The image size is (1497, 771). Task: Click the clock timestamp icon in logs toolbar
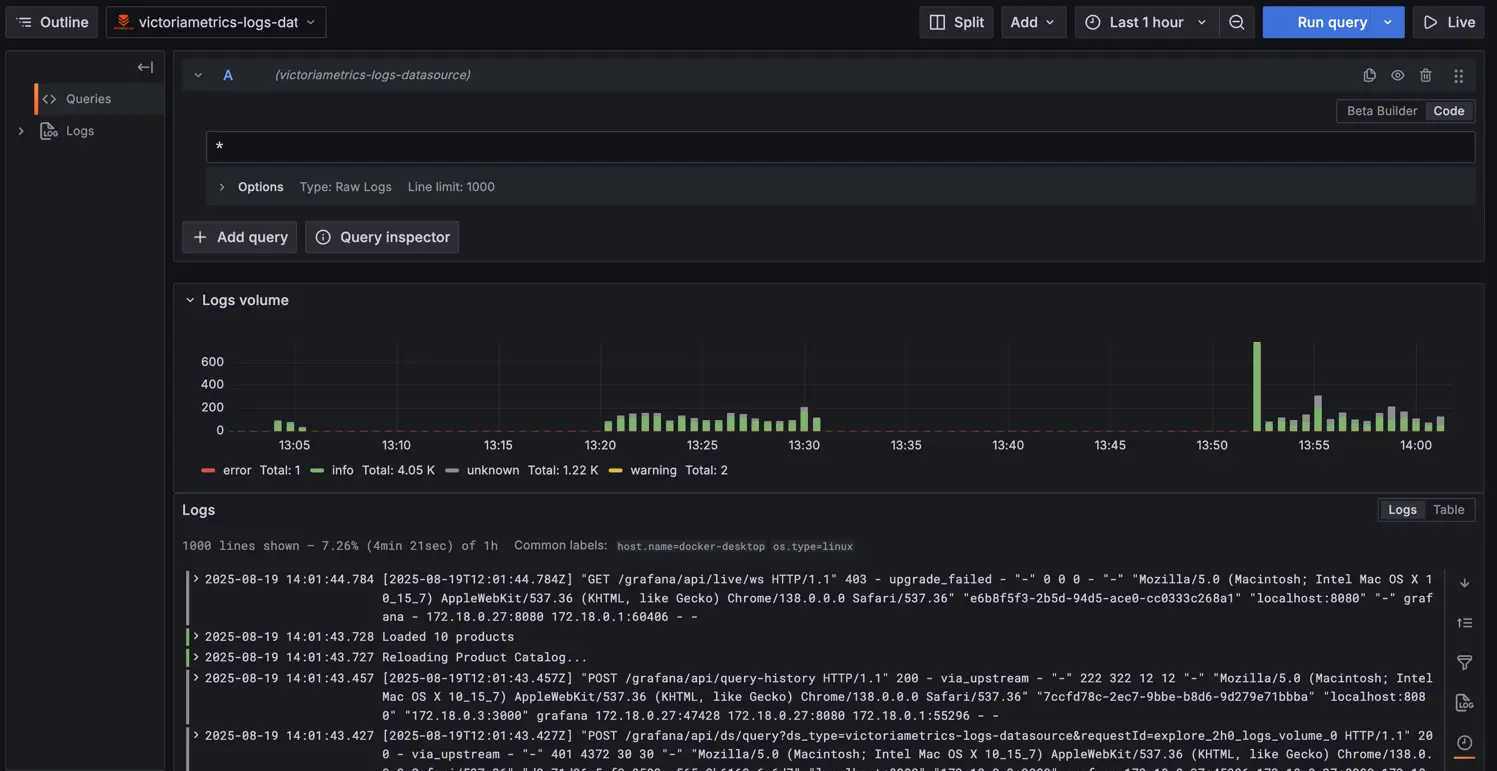point(1464,743)
